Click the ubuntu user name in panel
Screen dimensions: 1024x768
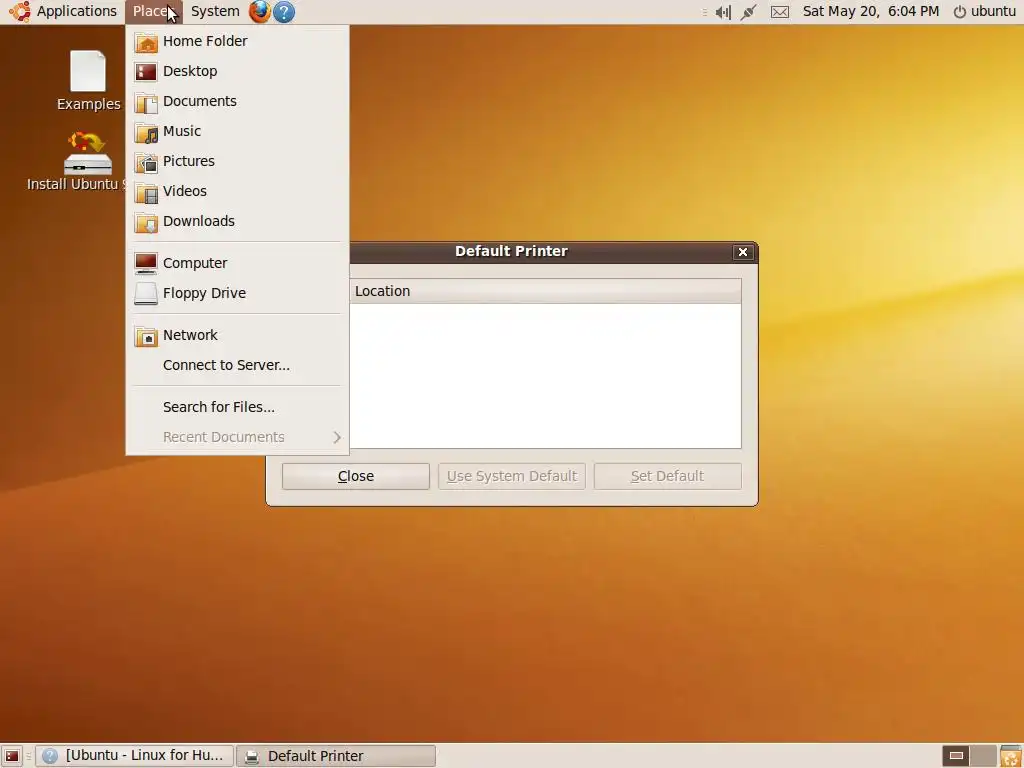tap(993, 11)
